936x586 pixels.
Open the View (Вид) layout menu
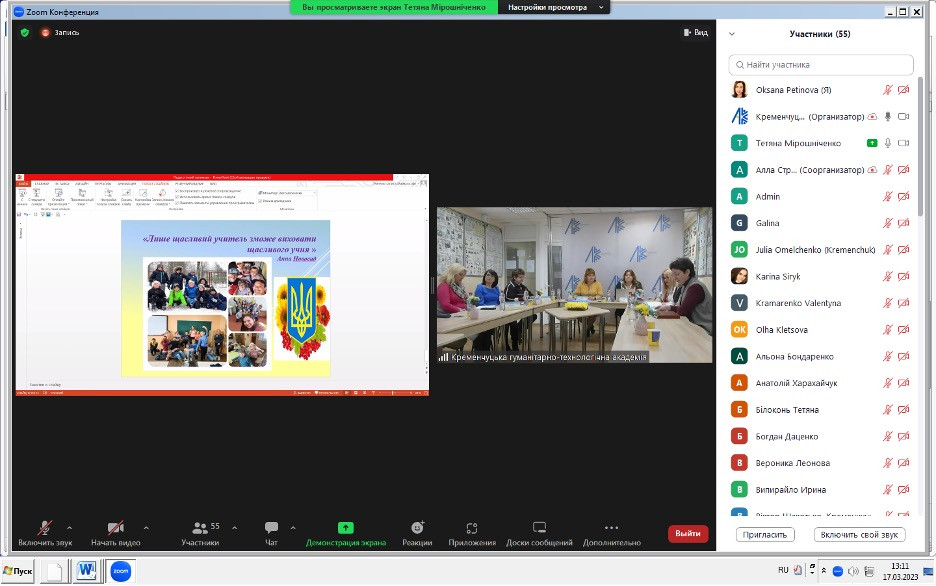[x=695, y=32]
